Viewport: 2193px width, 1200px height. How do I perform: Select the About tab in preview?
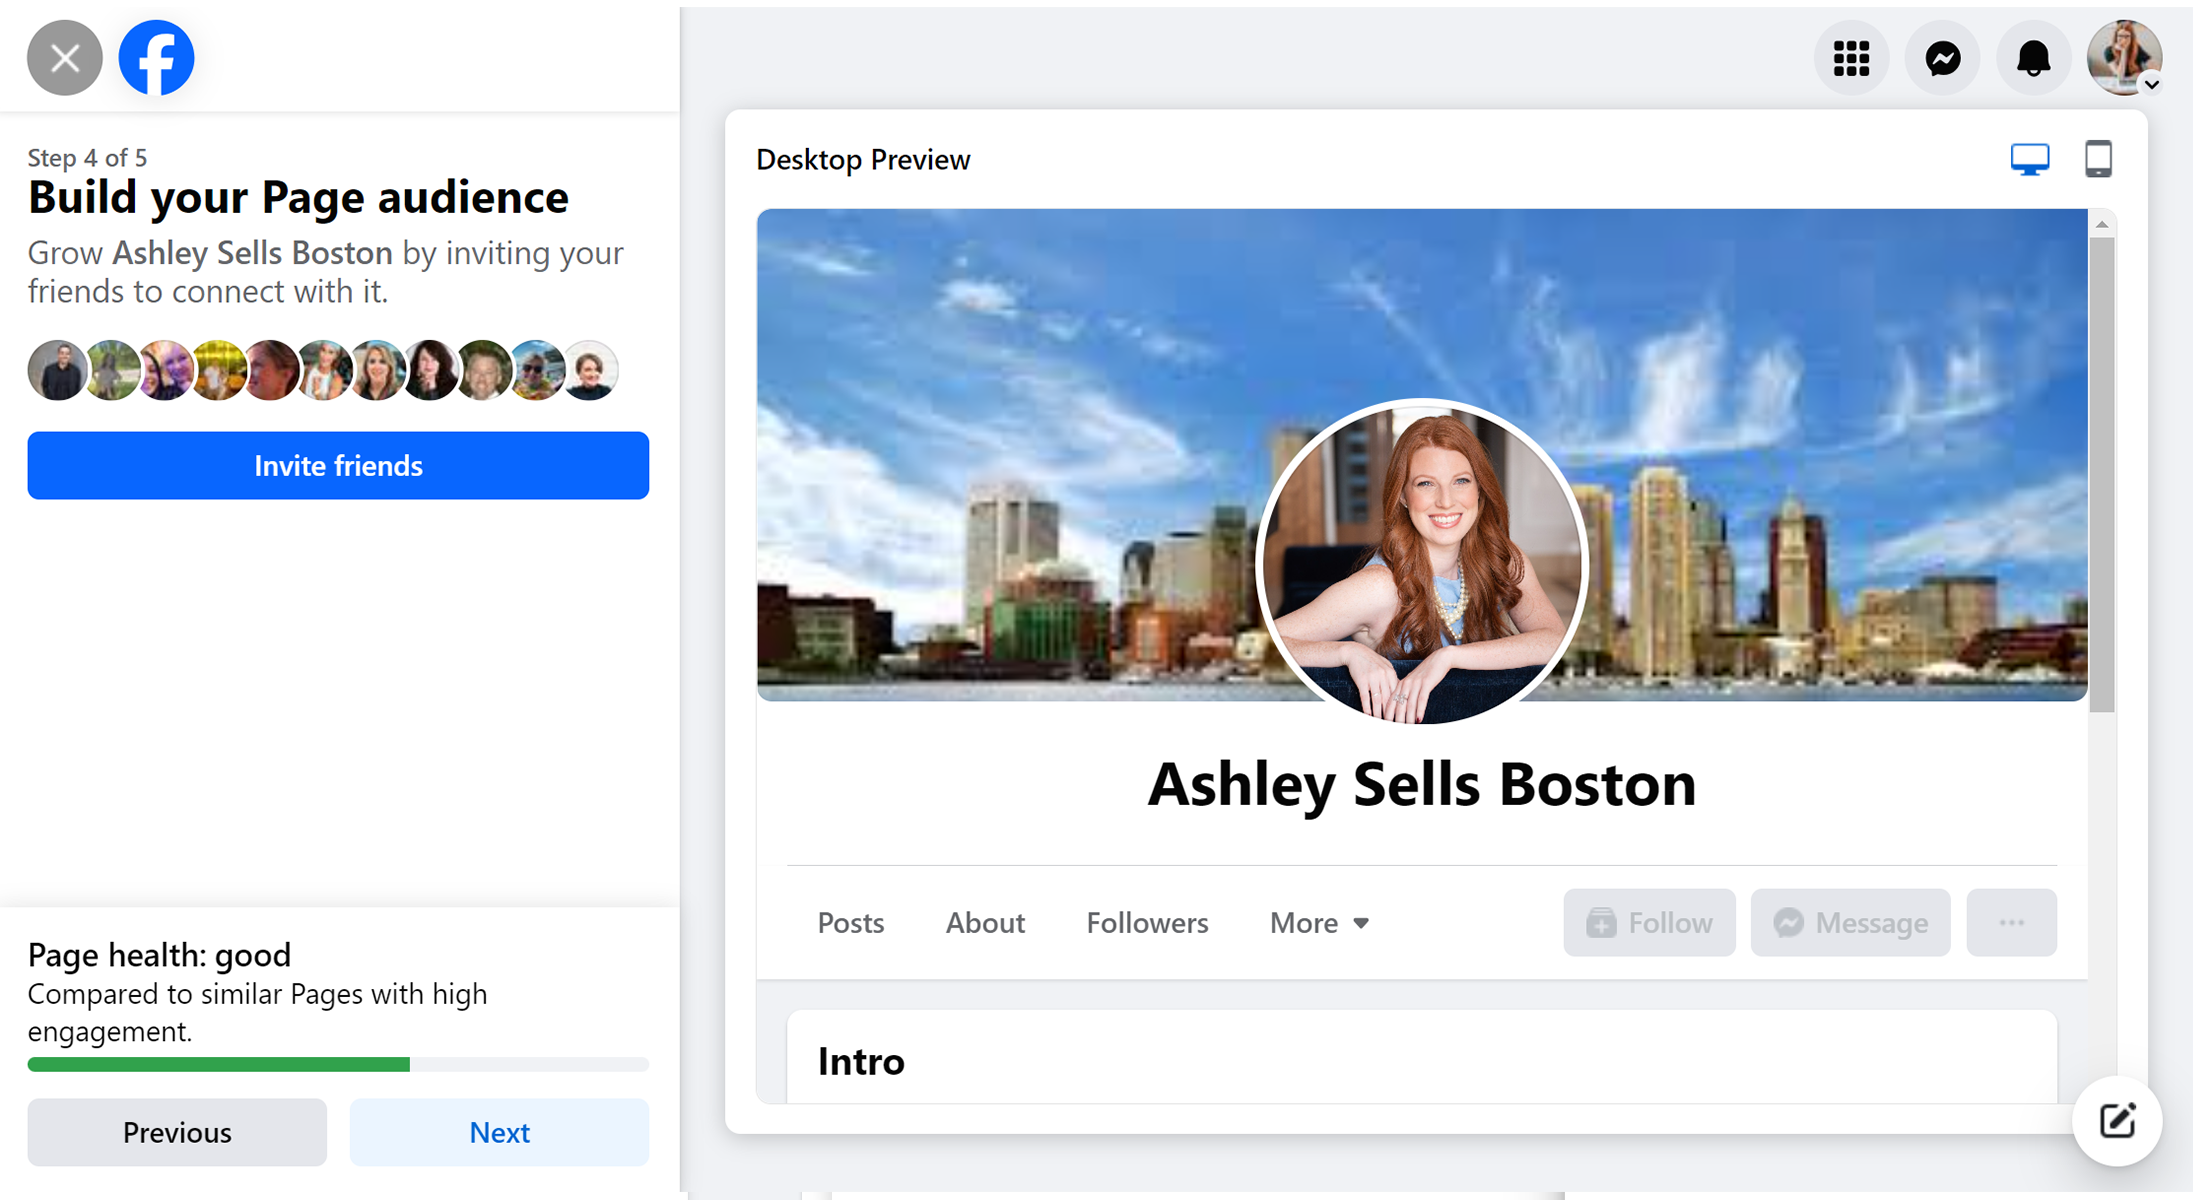(985, 922)
